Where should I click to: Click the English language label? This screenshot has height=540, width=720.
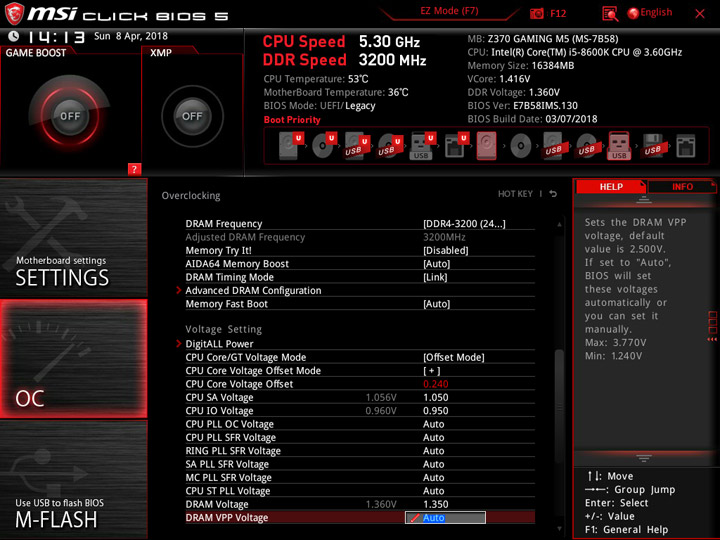tap(656, 12)
